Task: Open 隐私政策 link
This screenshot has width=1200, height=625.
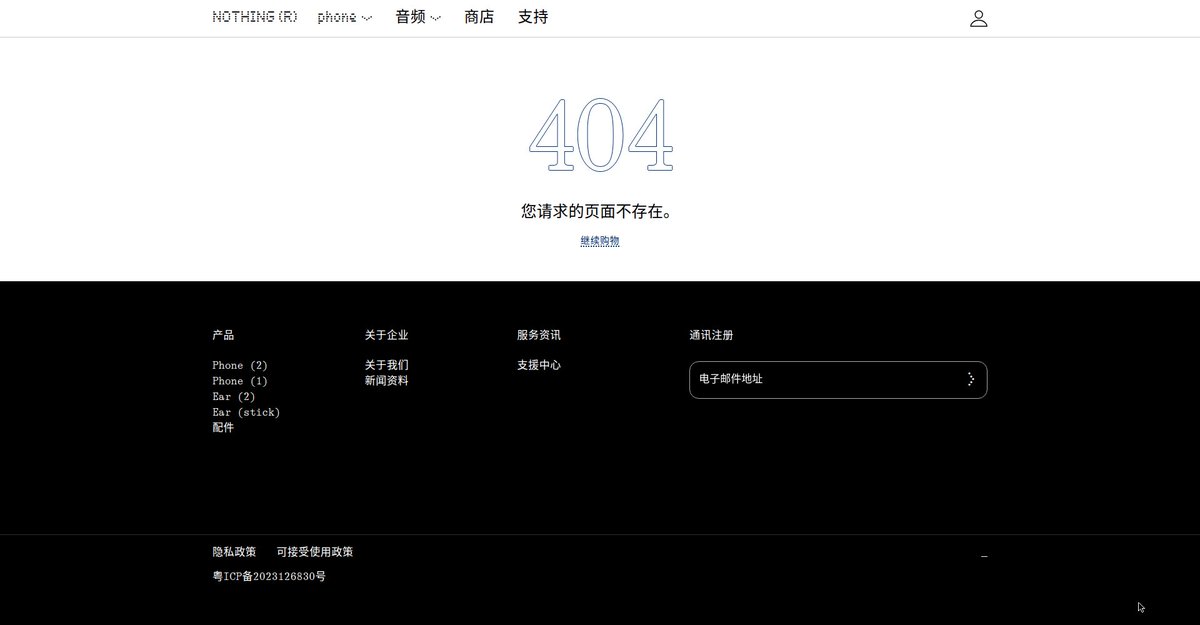Action: click(234, 552)
